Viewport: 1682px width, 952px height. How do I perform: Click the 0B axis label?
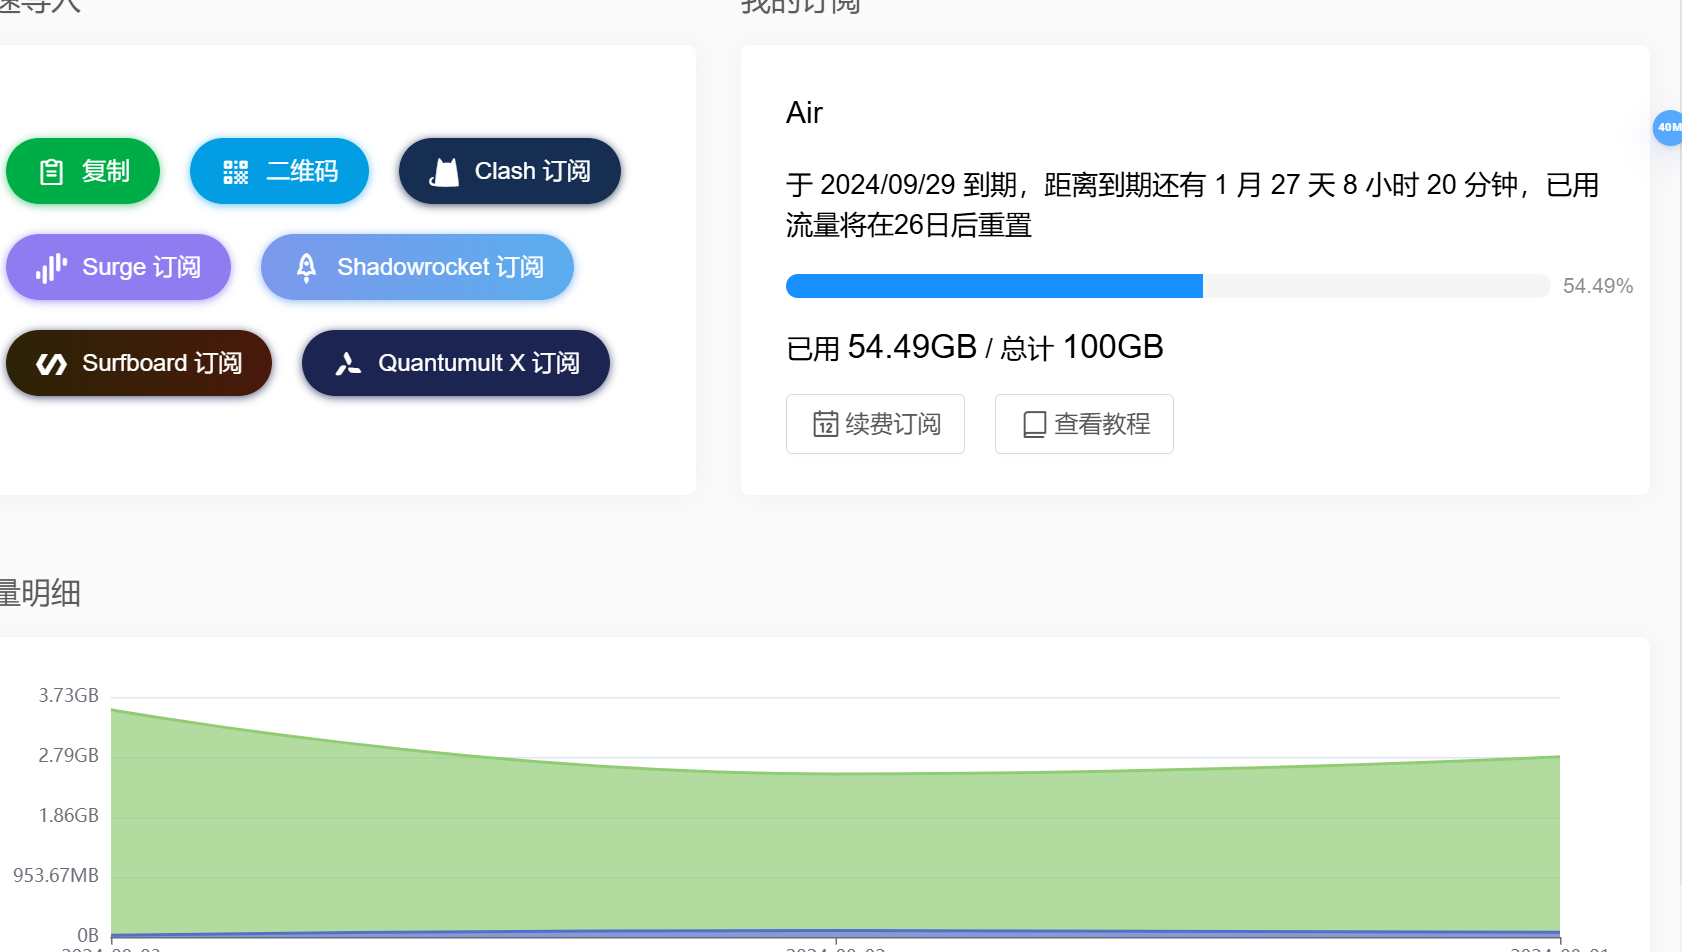point(88,935)
